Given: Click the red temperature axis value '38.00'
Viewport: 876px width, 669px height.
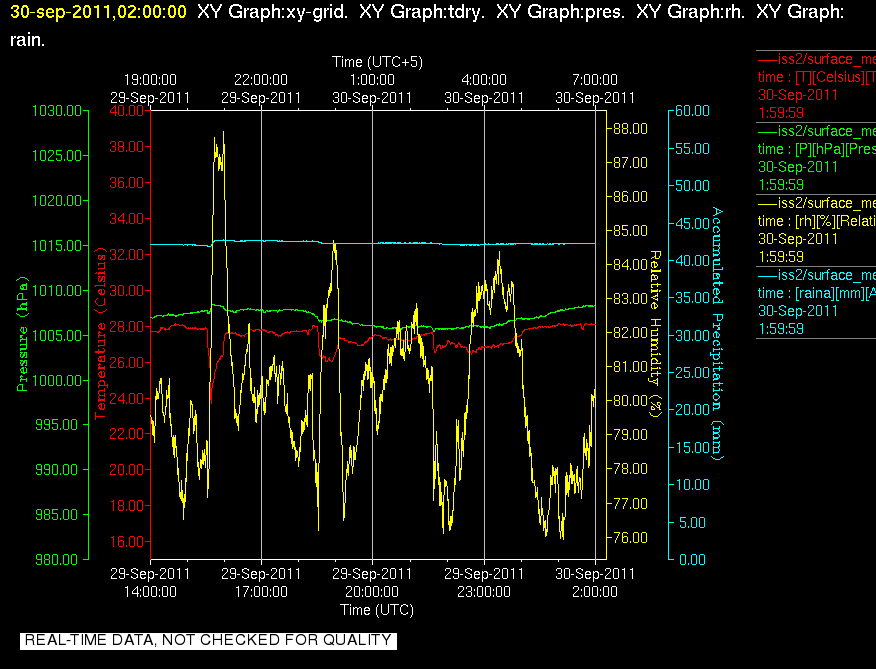Looking at the screenshot, I should pos(126,147).
